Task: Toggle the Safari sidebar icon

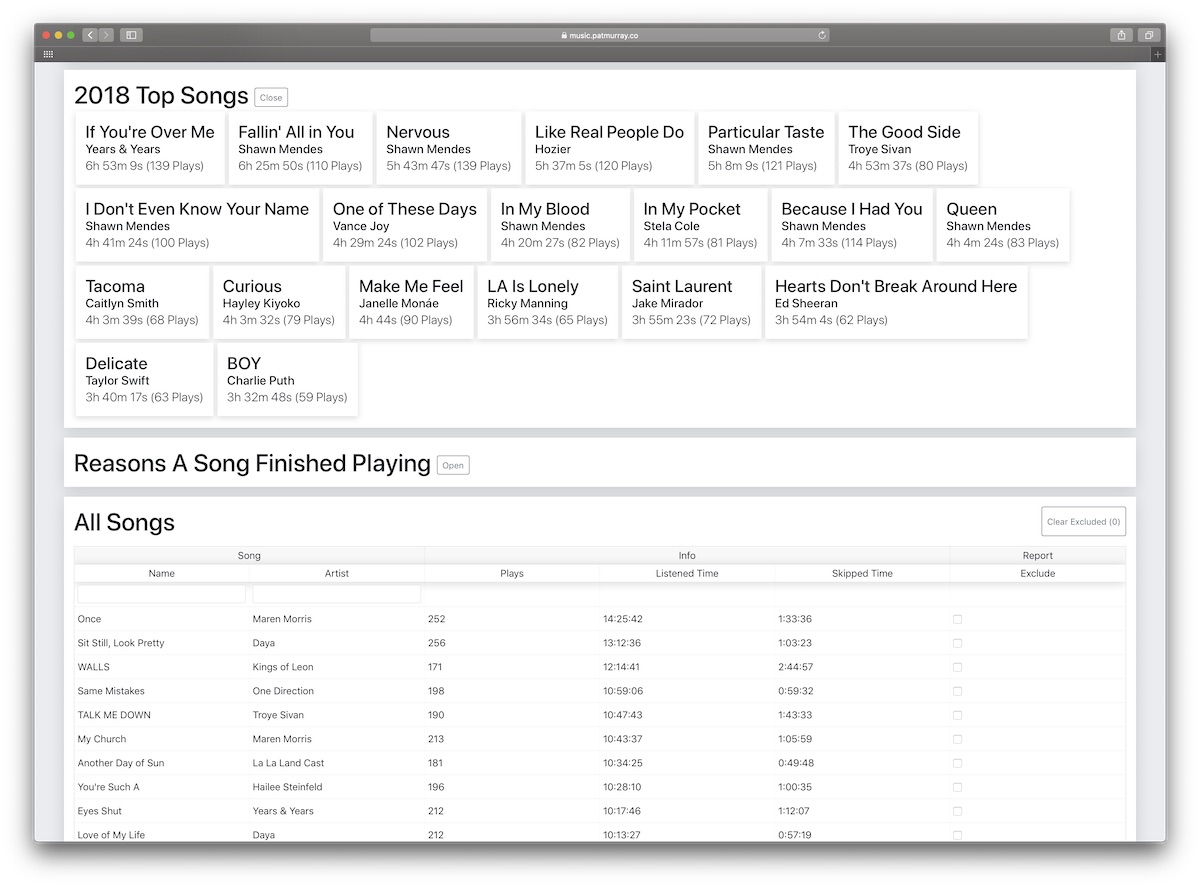Action: tap(131, 35)
